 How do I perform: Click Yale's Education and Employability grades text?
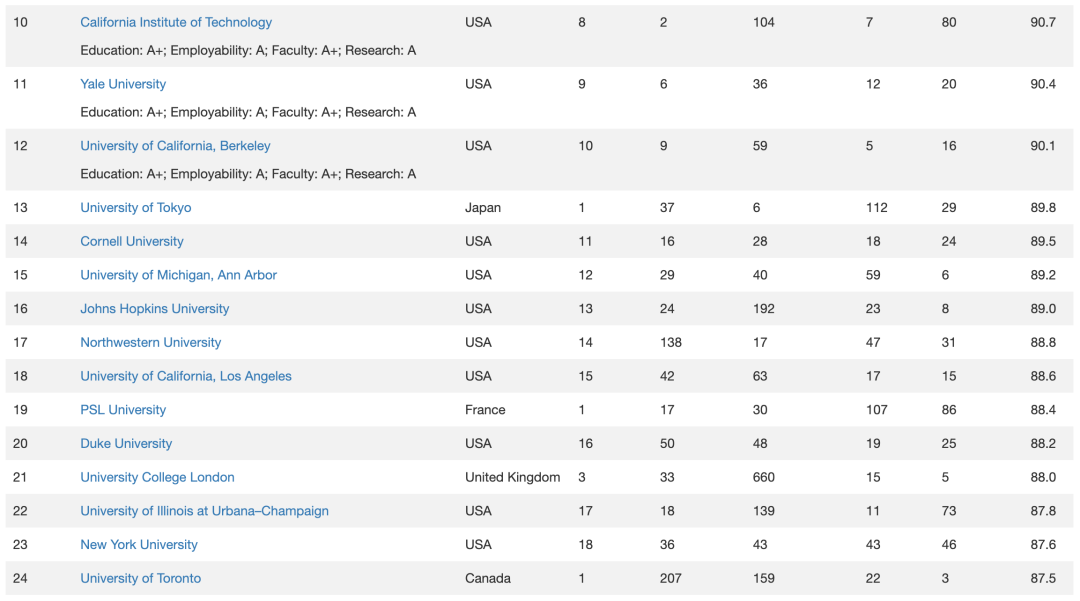click(173, 112)
